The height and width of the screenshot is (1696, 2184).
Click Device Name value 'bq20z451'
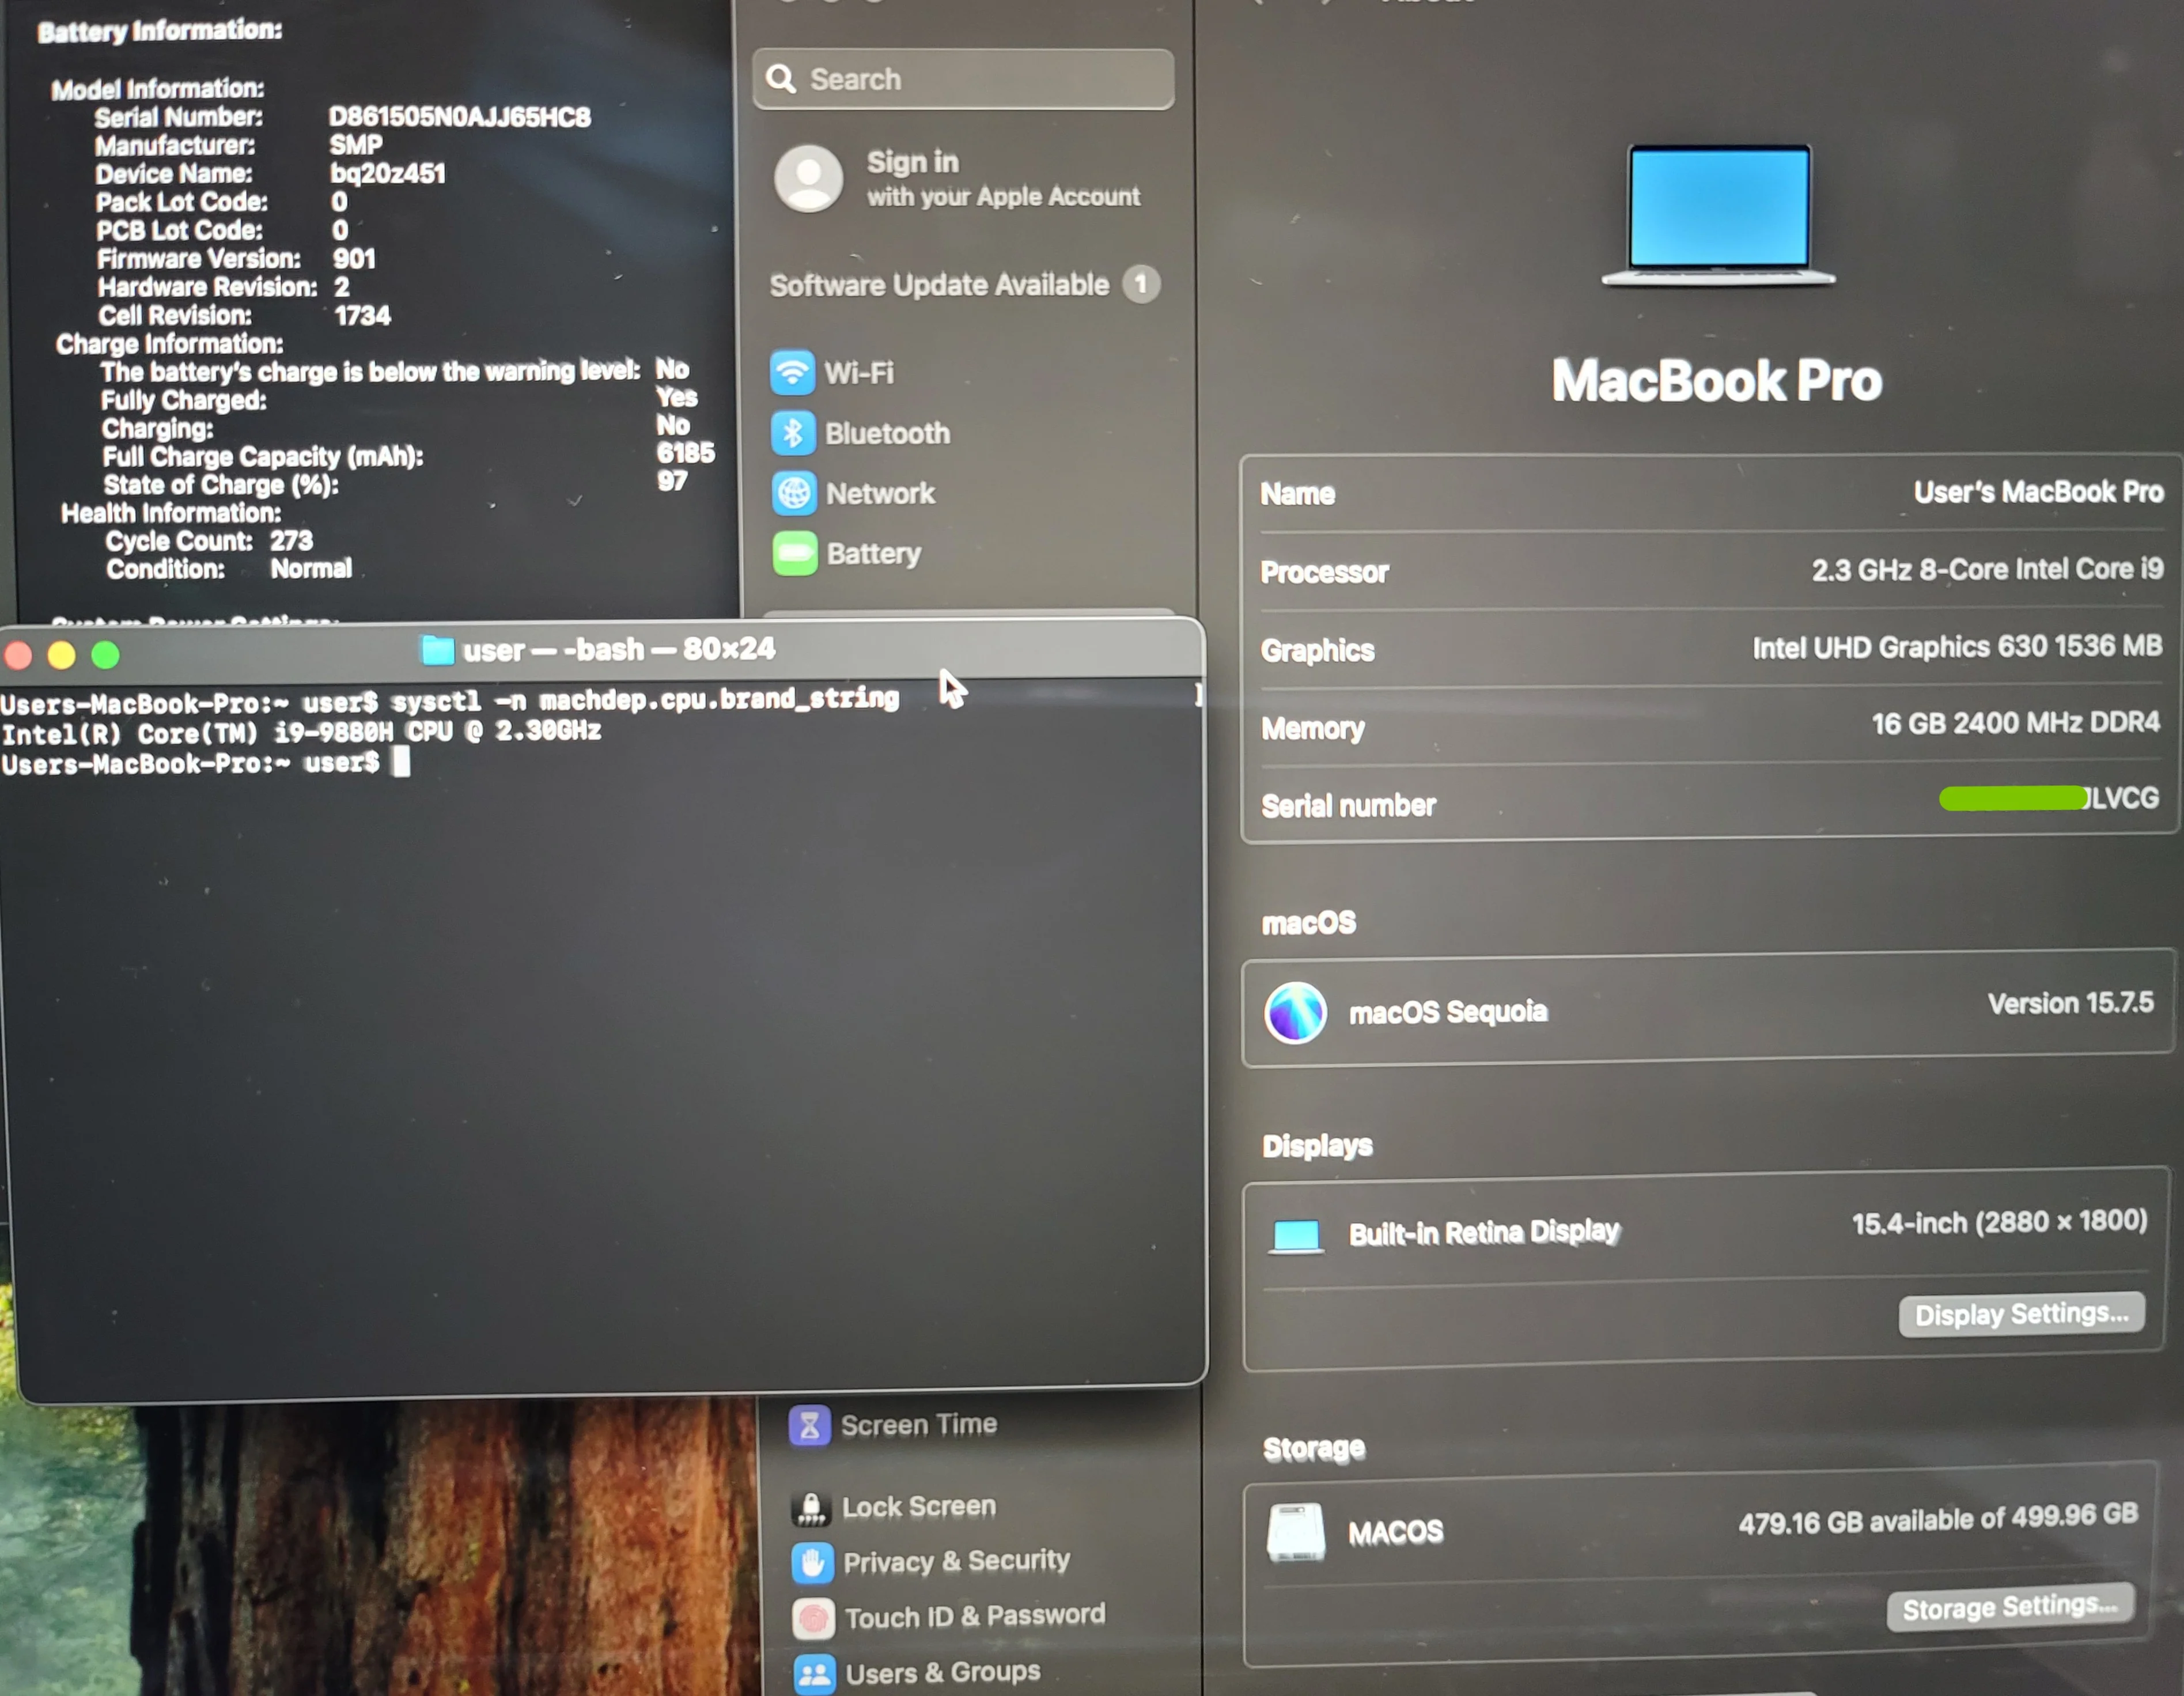point(388,173)
